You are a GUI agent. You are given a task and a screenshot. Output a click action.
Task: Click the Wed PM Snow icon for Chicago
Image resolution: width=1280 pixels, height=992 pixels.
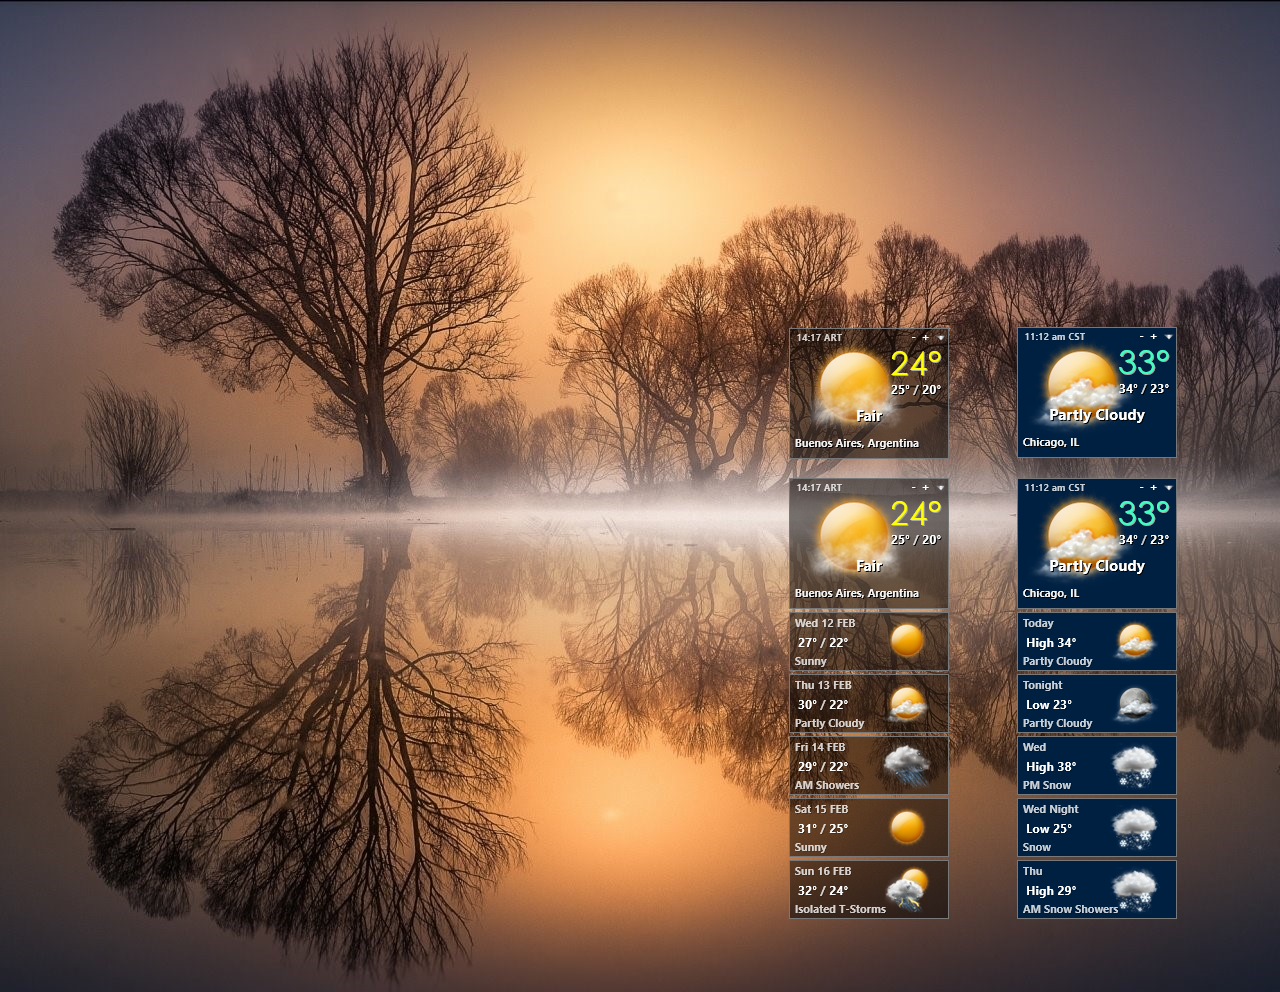tap(1135, 766)
